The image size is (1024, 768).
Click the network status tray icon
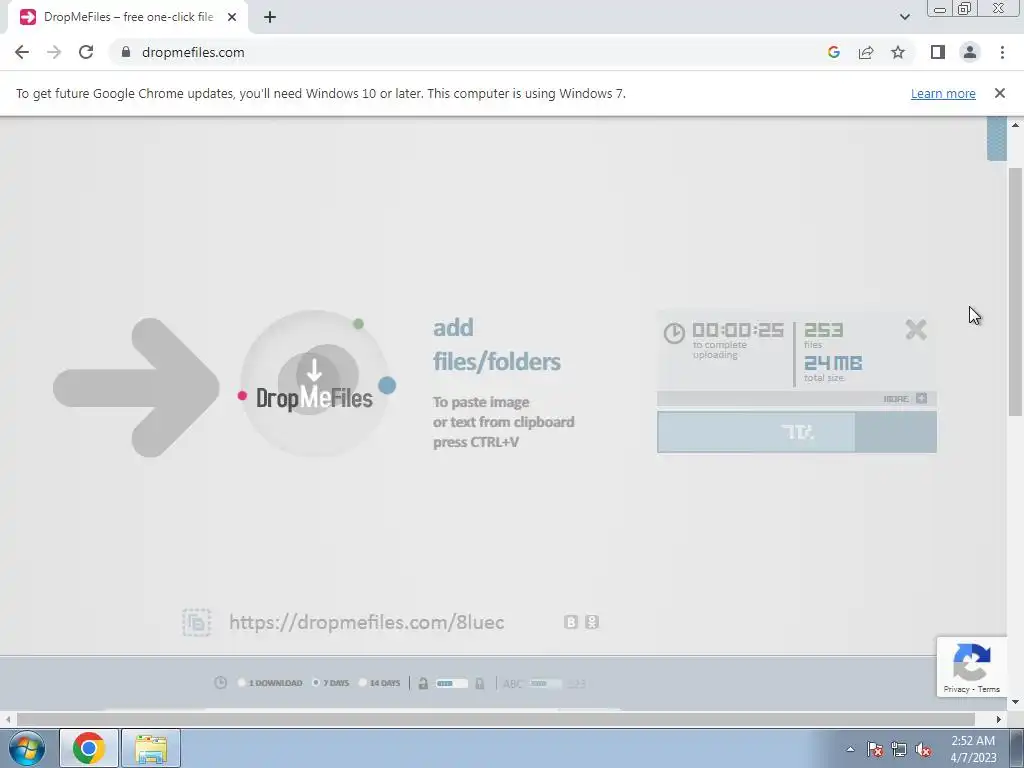point(899,749)
